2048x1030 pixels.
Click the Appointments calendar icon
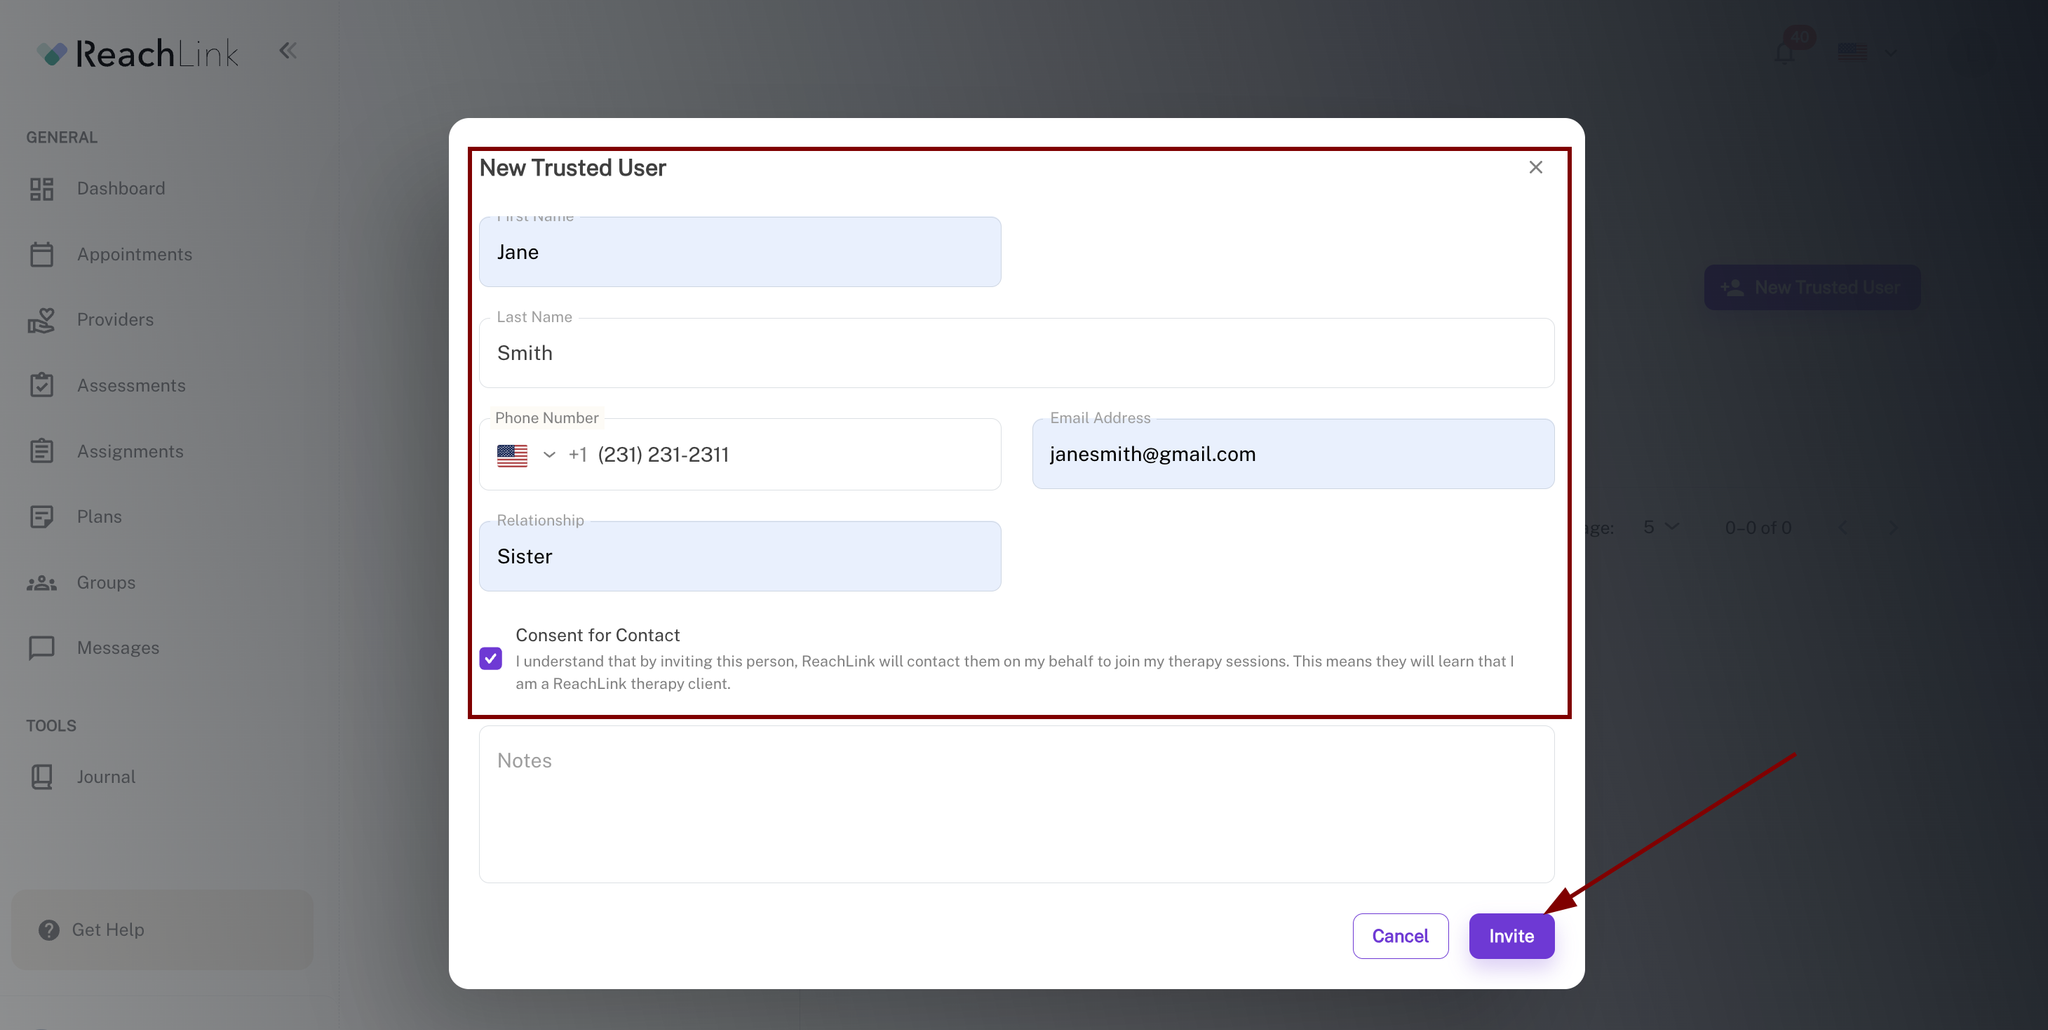(x=42, y=254)
